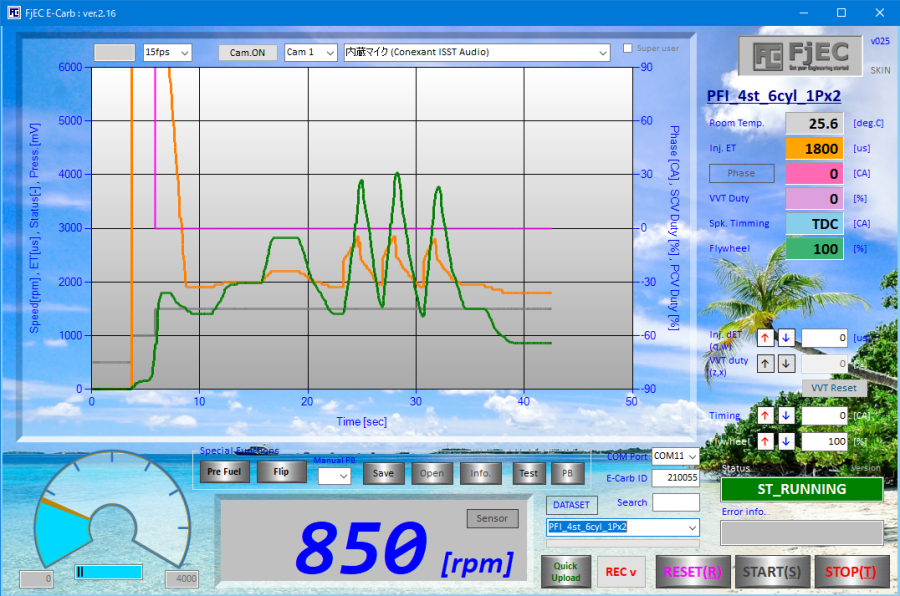
Task: Click the Search input field
Action: 676,502
